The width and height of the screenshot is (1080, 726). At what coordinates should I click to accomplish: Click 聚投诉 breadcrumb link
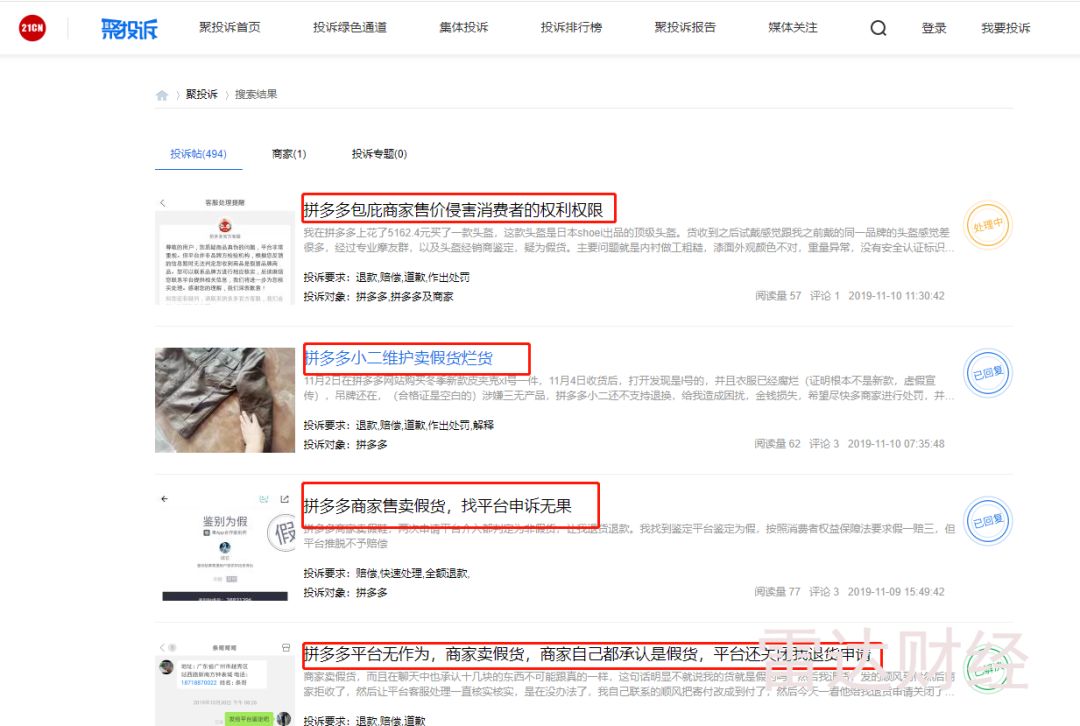tap(202, 94)
